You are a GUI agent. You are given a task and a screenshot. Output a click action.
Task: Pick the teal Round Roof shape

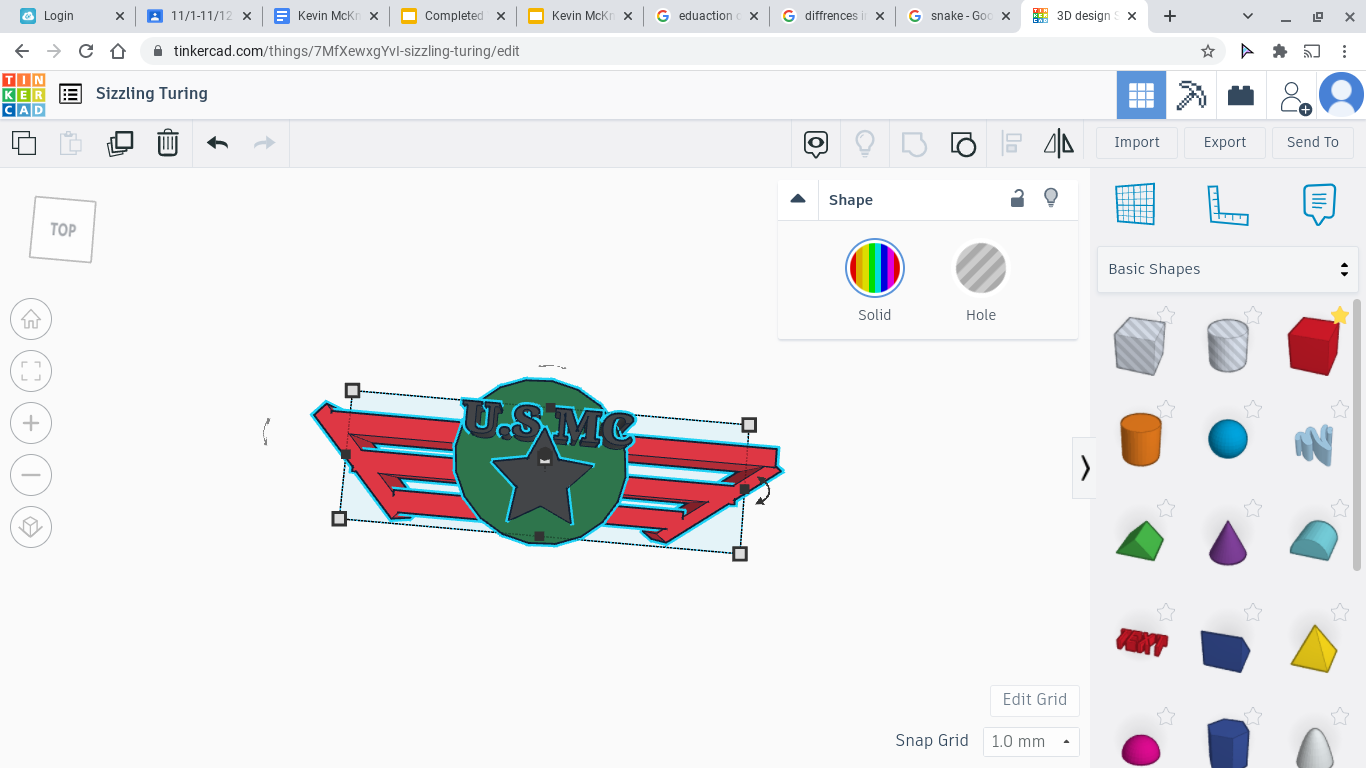click(1313, 540)
